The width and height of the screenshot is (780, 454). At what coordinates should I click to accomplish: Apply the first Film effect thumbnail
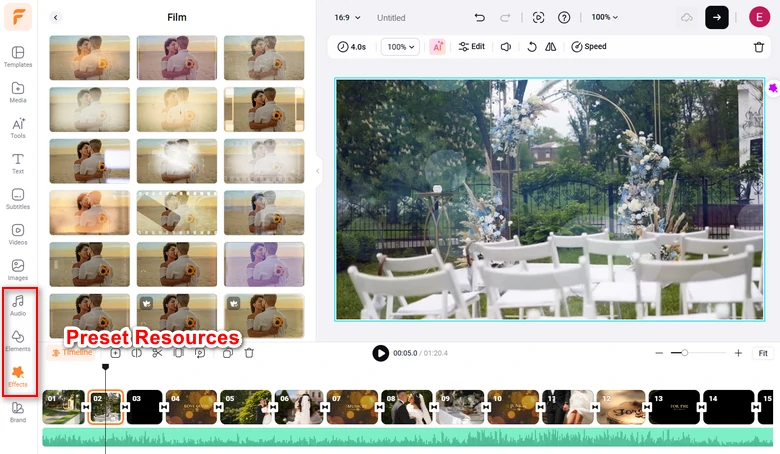coord(90,58)
